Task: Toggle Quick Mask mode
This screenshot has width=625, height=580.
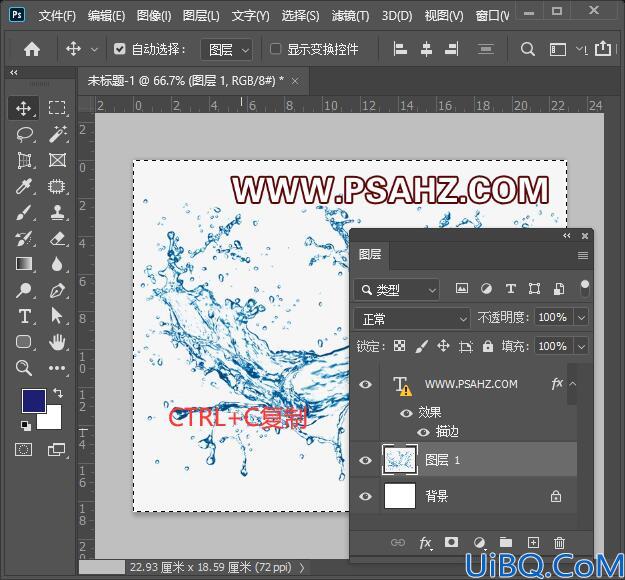Action: tap(24, 450)
